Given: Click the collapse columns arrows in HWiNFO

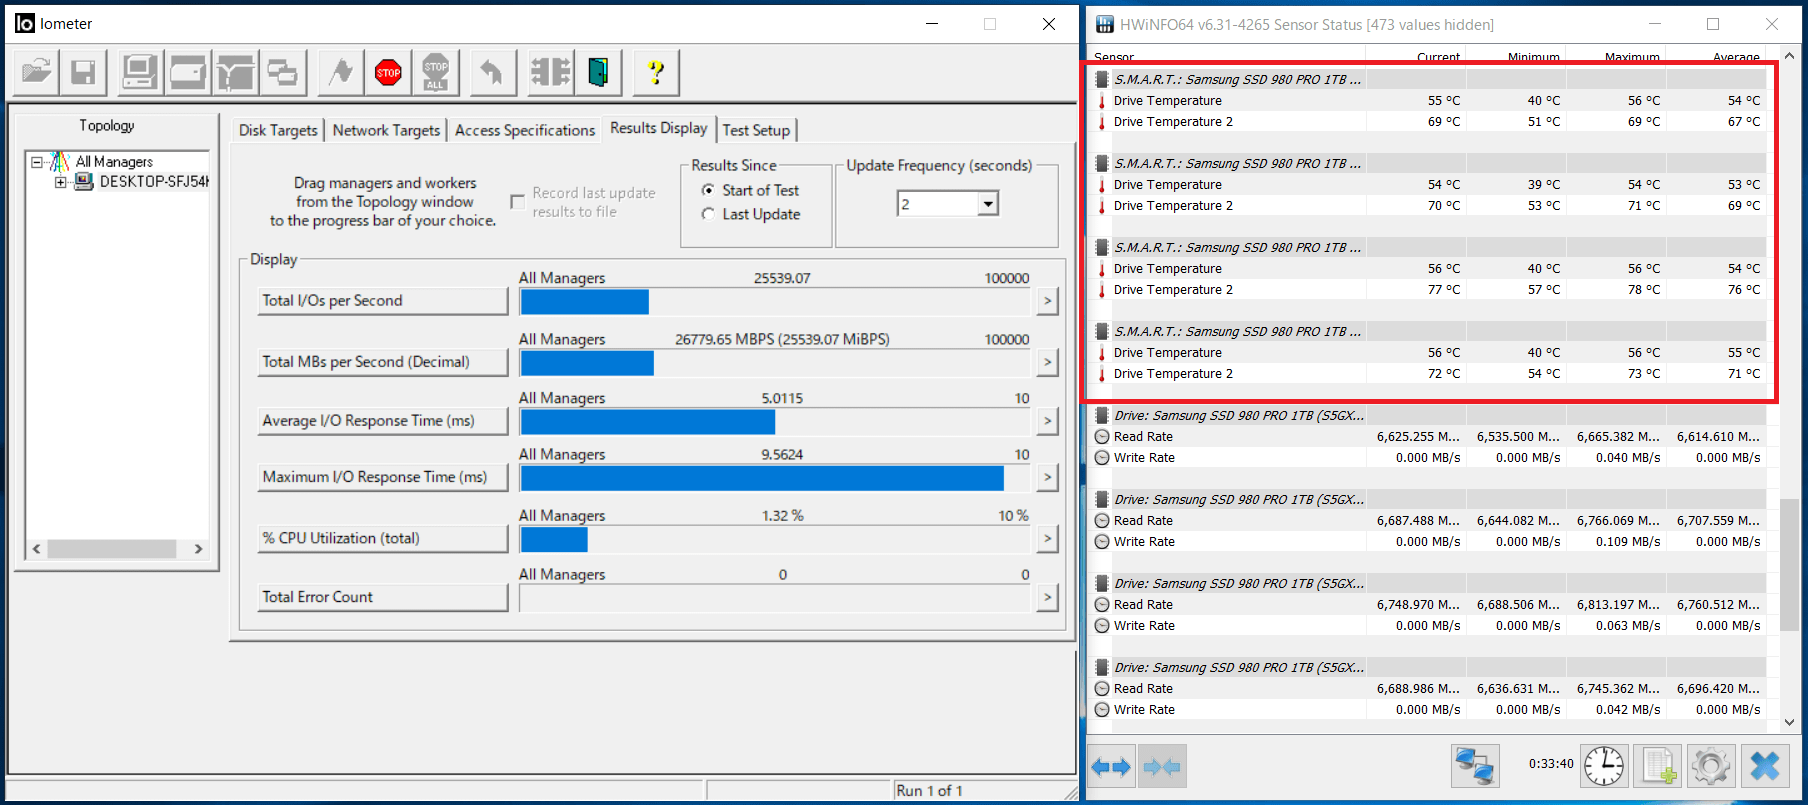Looking at the screenshot, I should click(1162, 767).
